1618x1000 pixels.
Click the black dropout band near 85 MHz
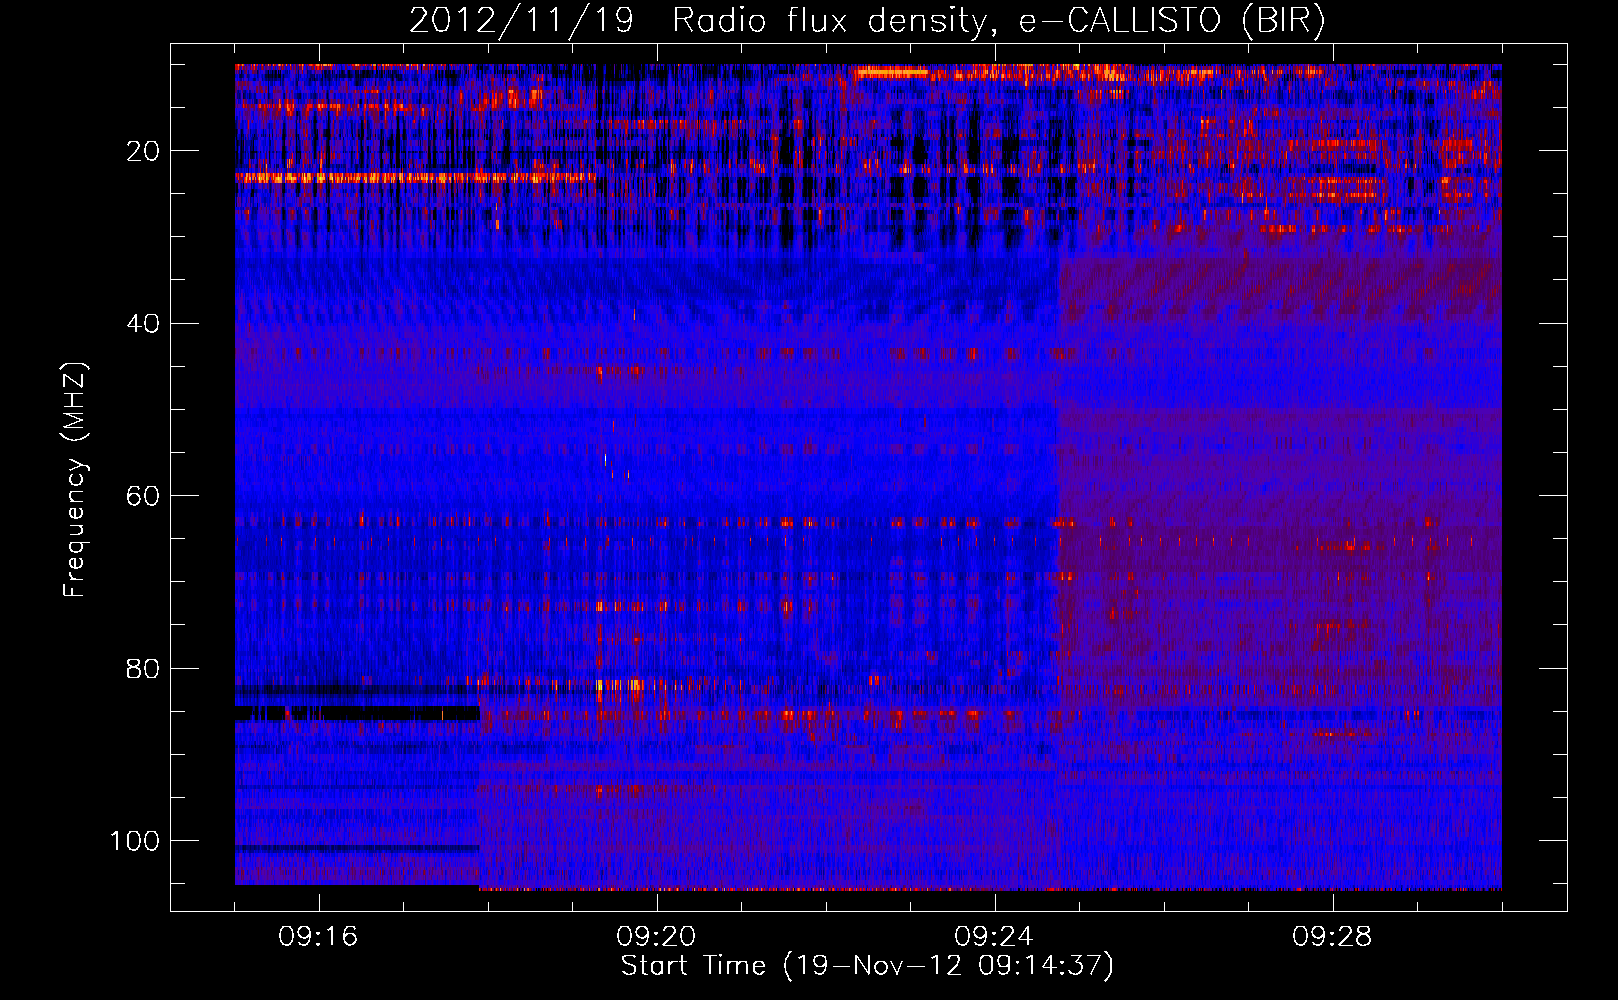[358, 713]
